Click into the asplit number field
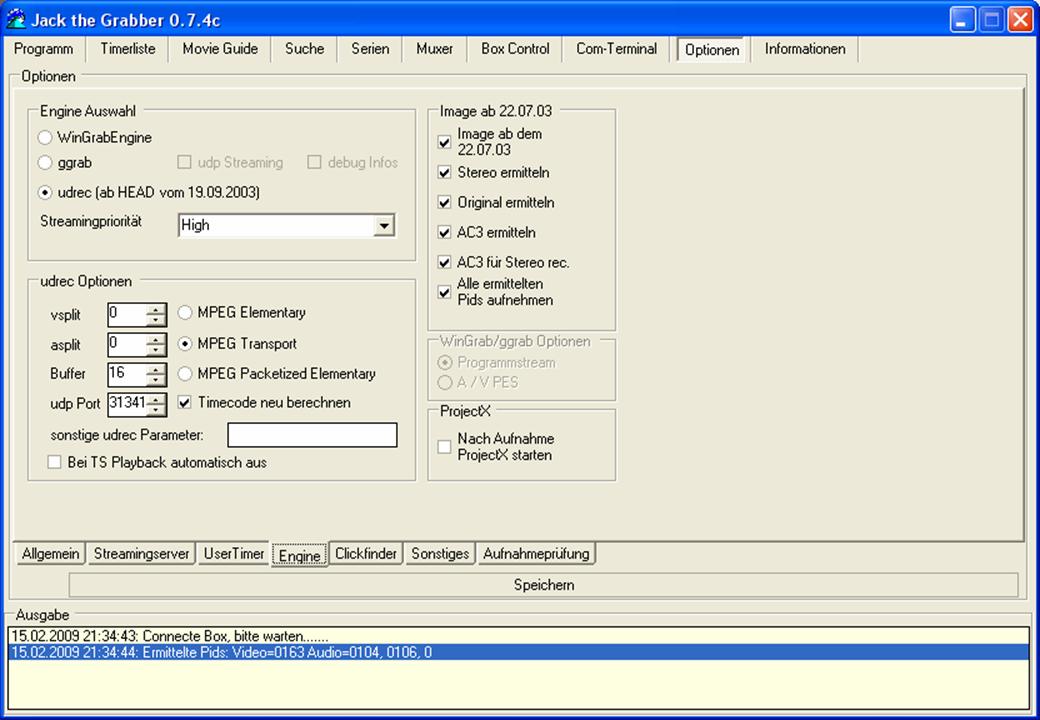Viewport: 1040px width, 720px height. (127, 345)
